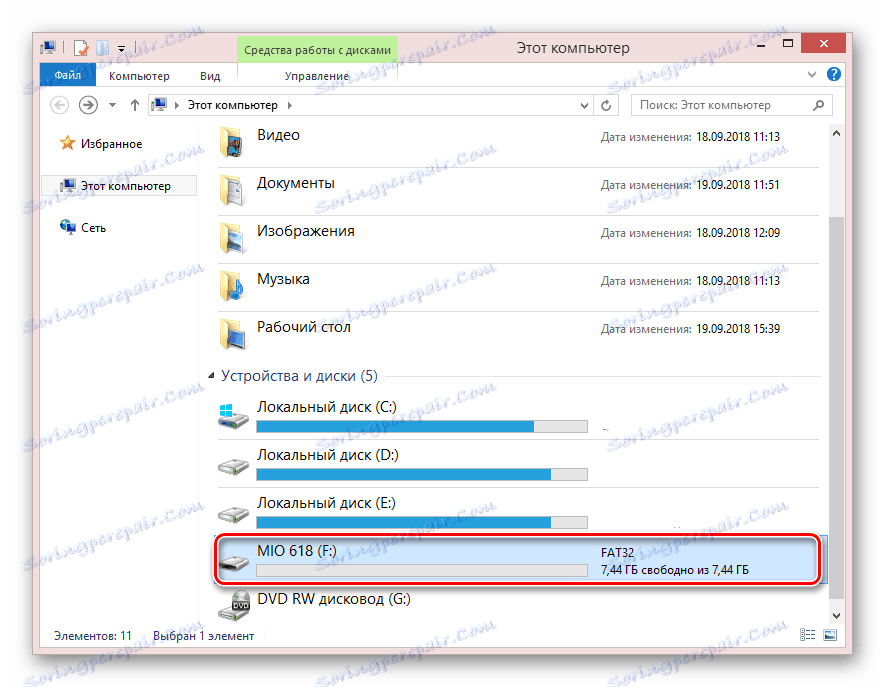The image size is (885, 687).
Task: Click the Сеть network icon in the sidebar
Action: 68,227
